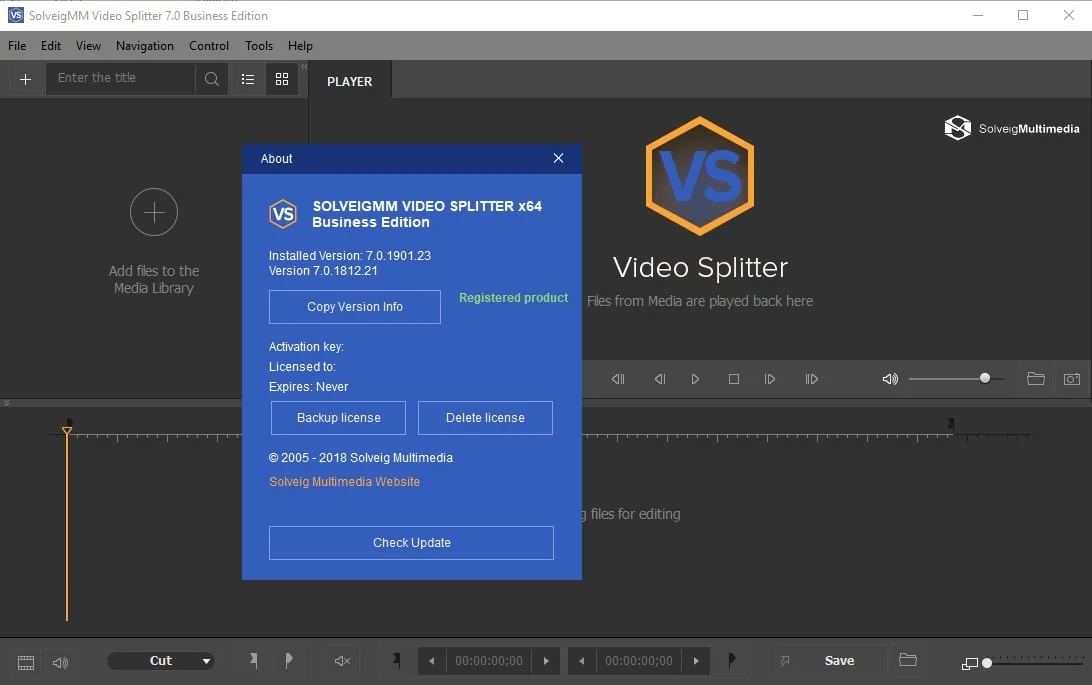
Task: Mute audio with the crossed speaker icon
Action: click(342, 661)
